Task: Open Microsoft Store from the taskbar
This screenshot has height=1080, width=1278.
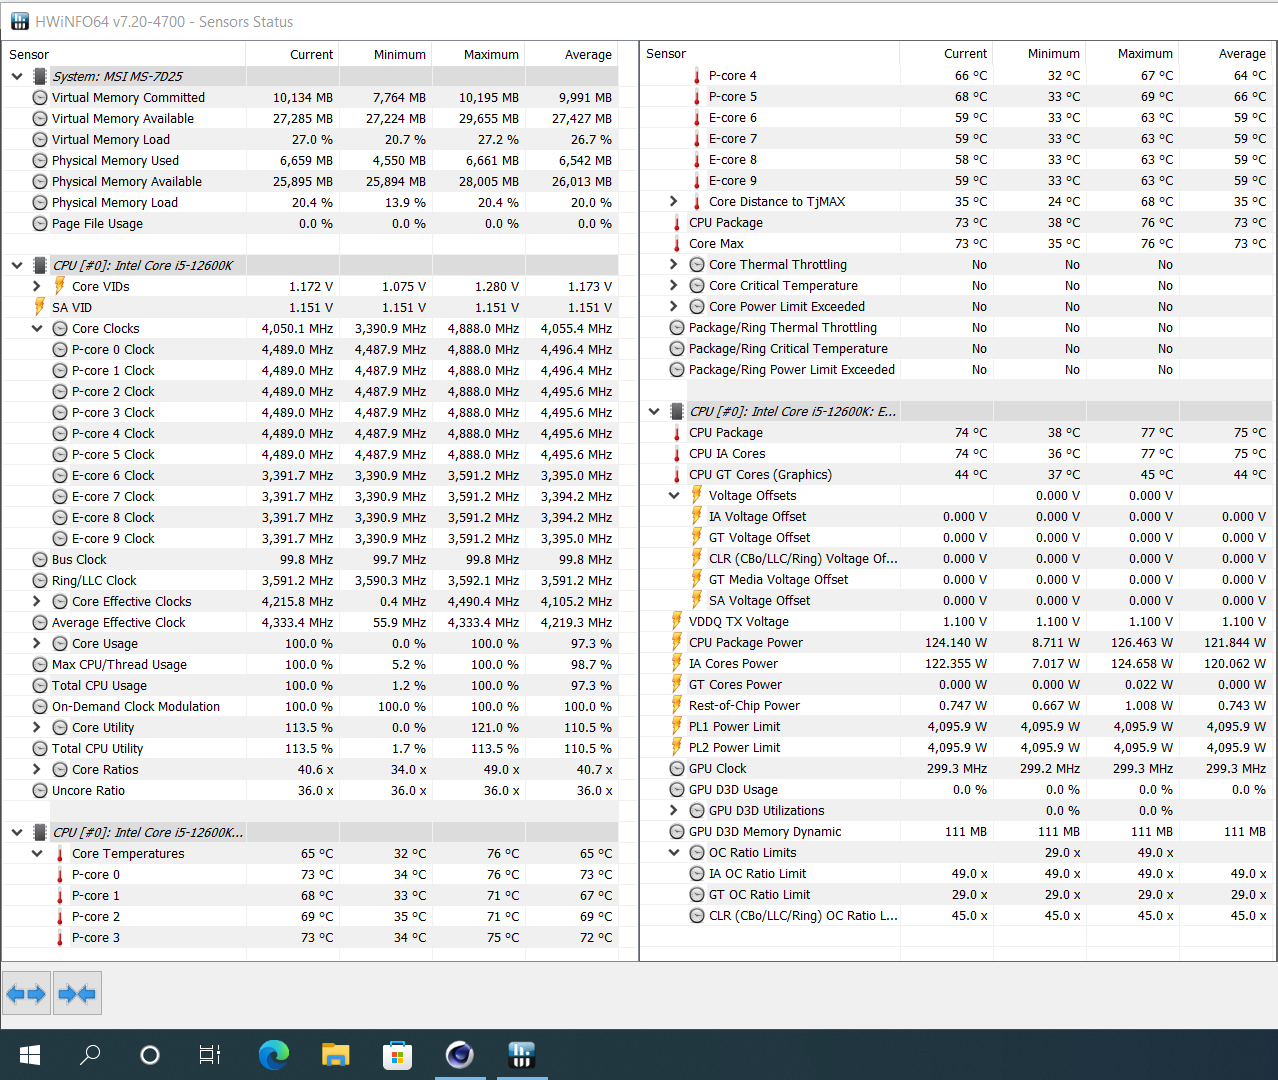Action: click(397, 1055)
